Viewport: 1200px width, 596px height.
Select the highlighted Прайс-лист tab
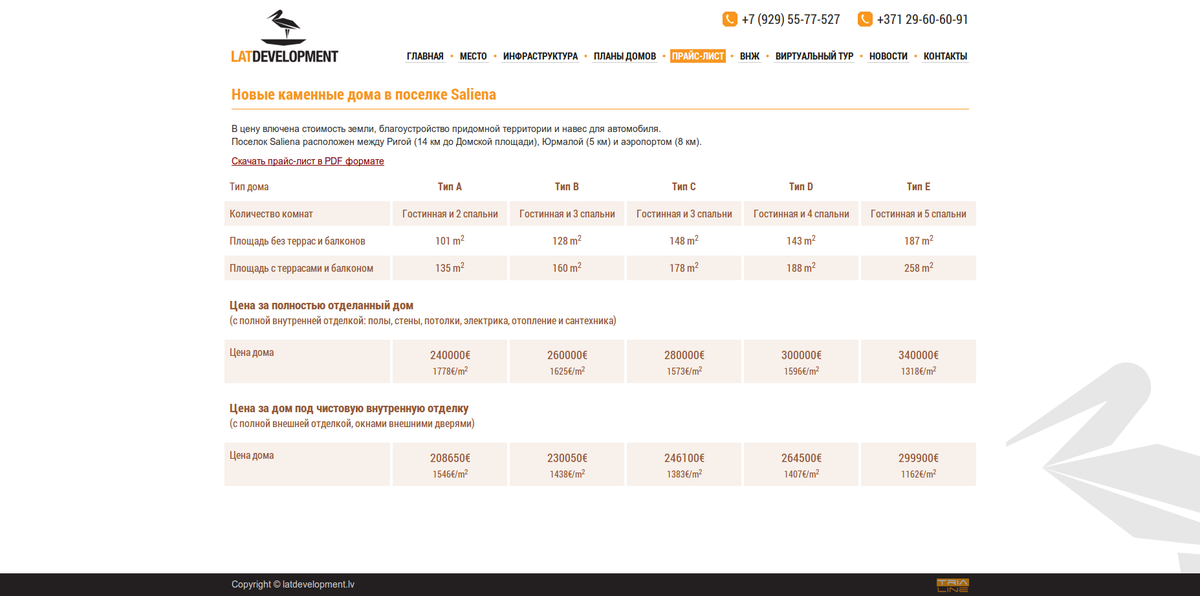click(x=698, y=57)
